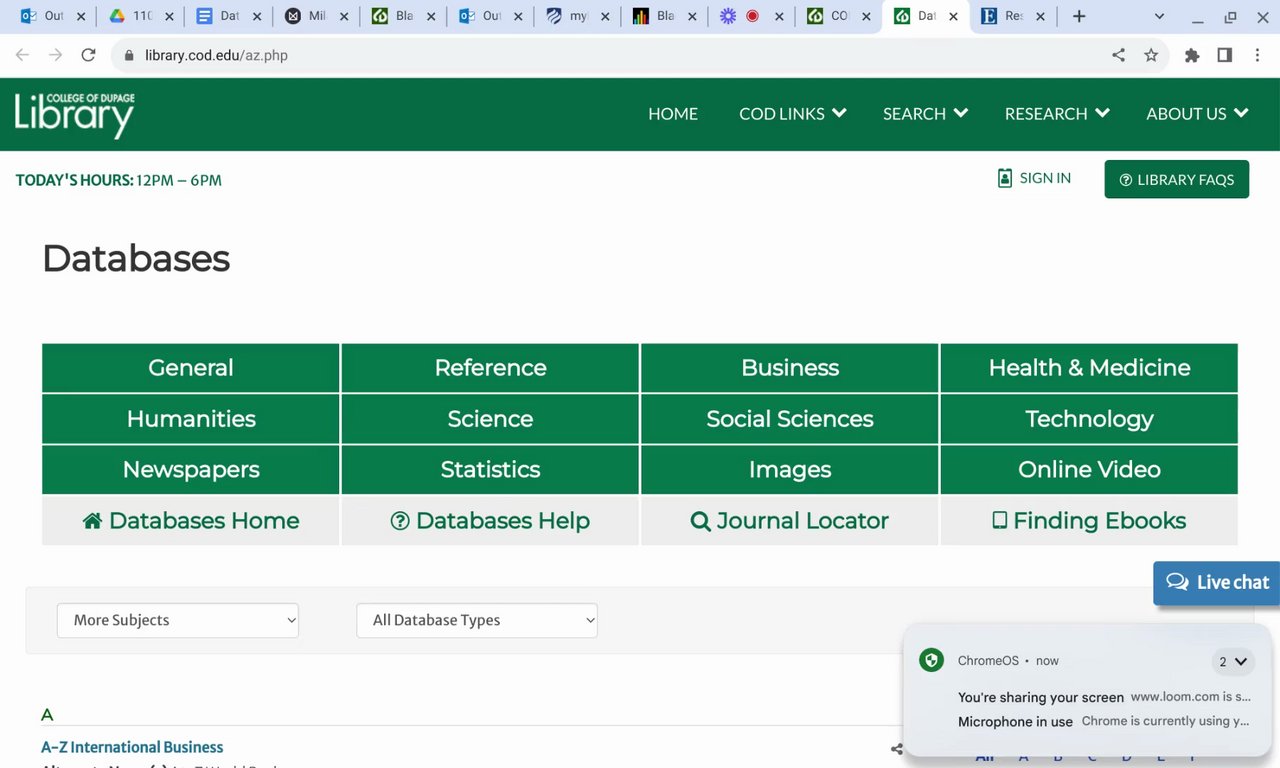This screenshot has height=768, width=1280.
Task: Click the address bar showing library.cod.edu
Action: pyautogui.click(x=600, y=55)
